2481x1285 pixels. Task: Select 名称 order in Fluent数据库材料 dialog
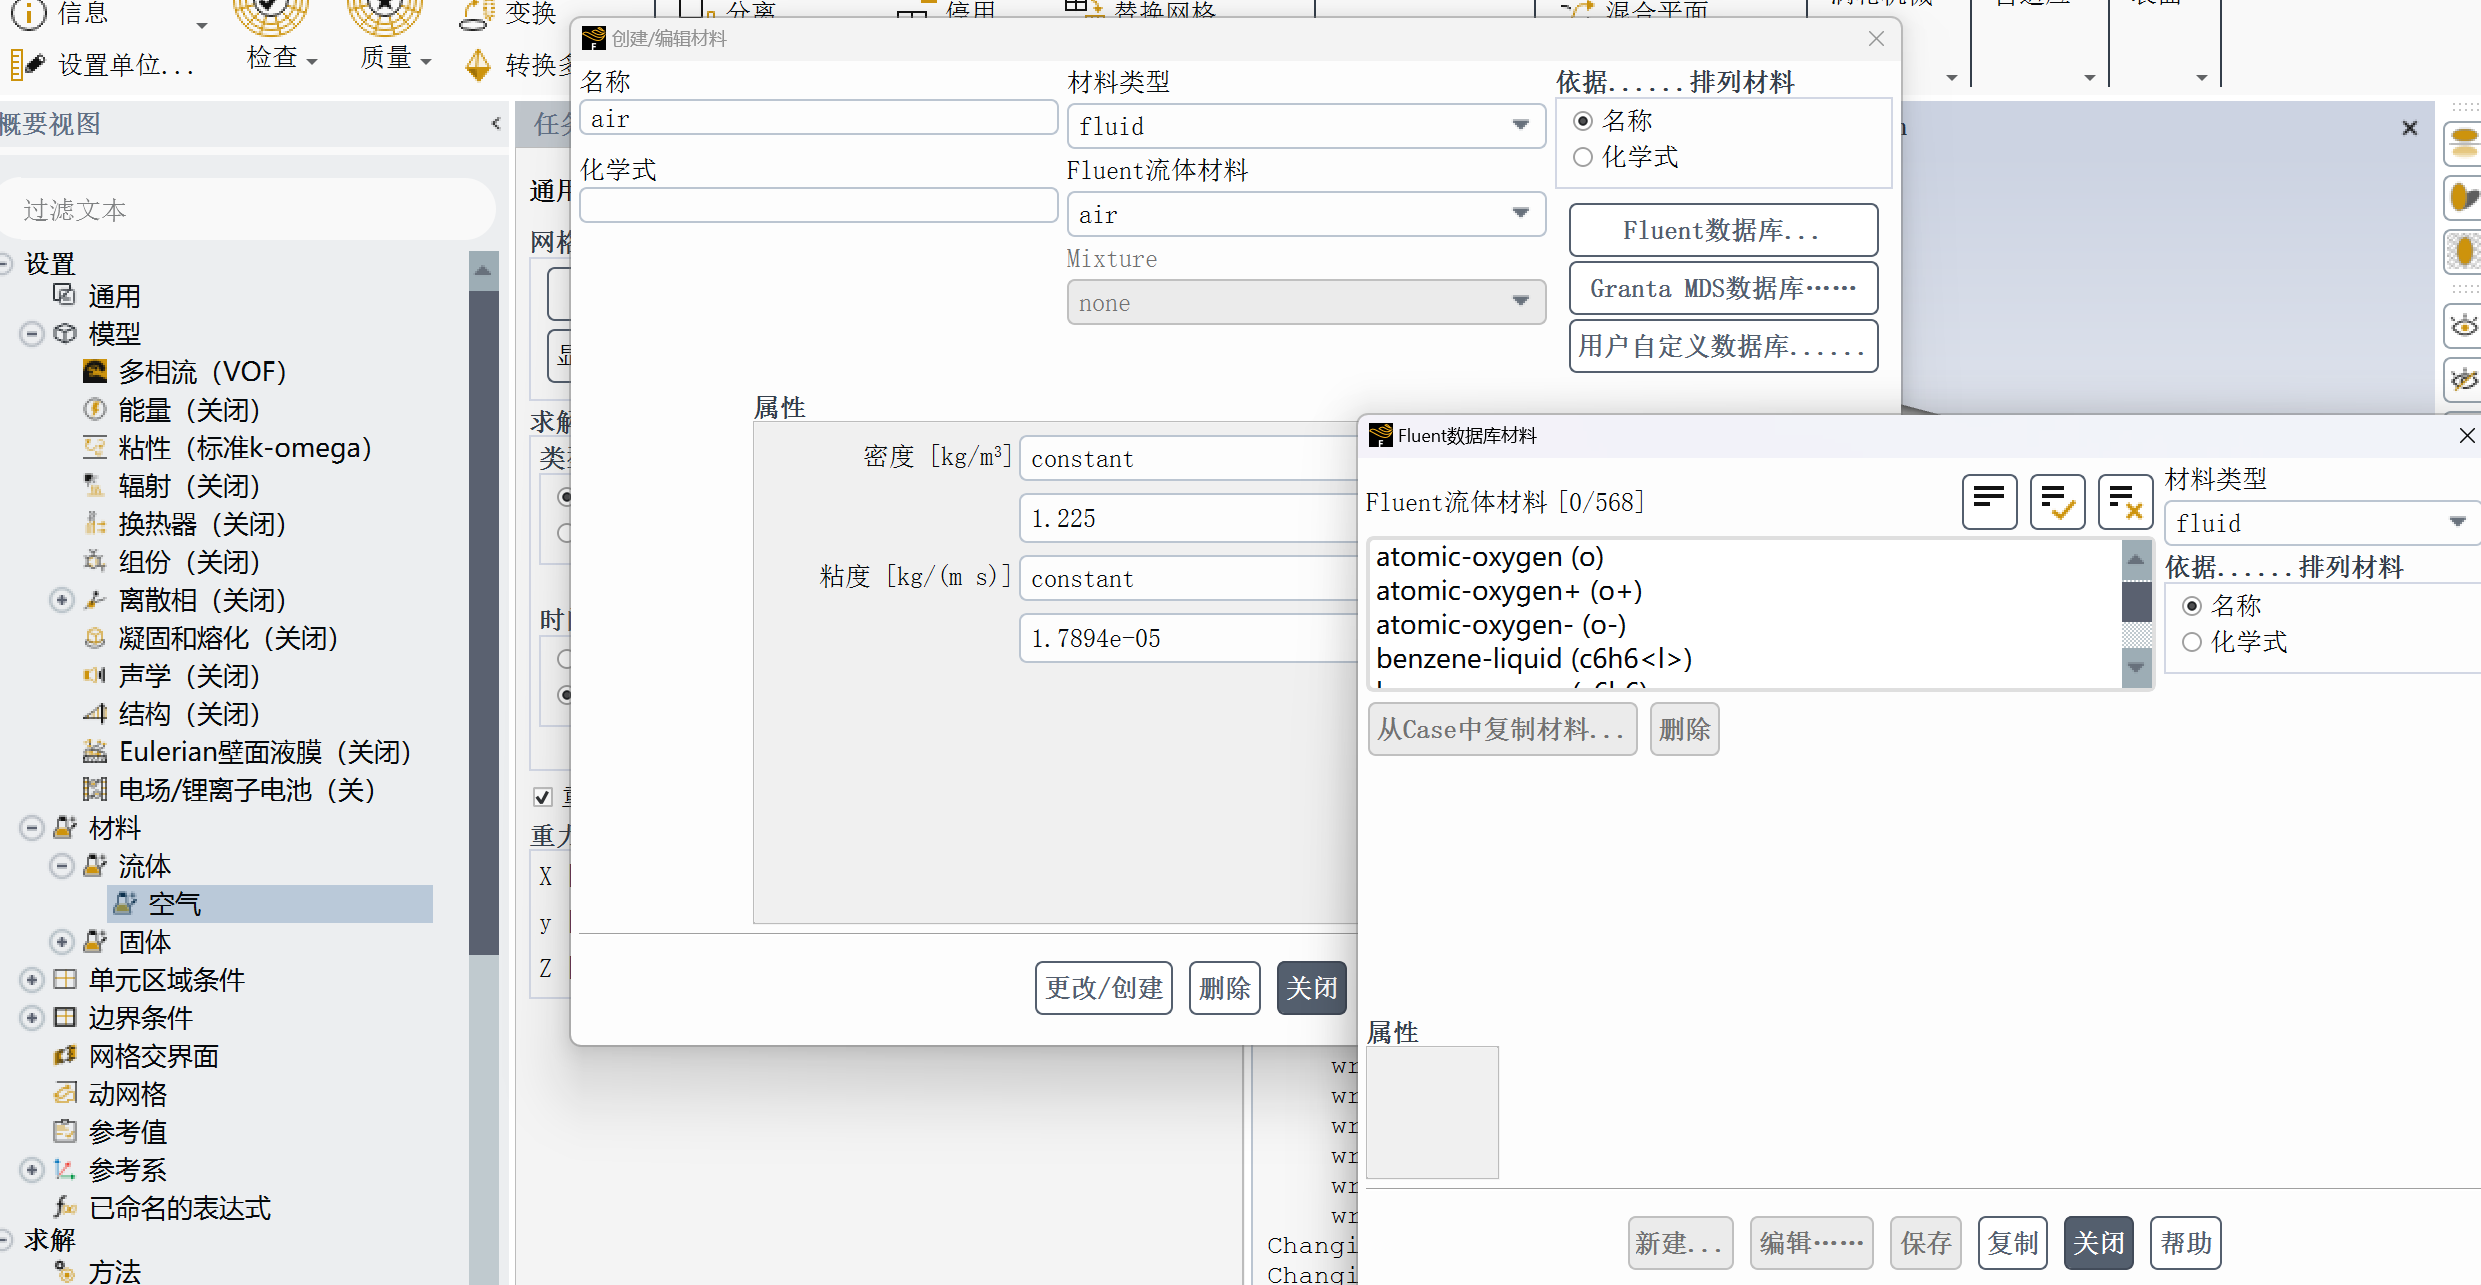[x=2192, y=606]
